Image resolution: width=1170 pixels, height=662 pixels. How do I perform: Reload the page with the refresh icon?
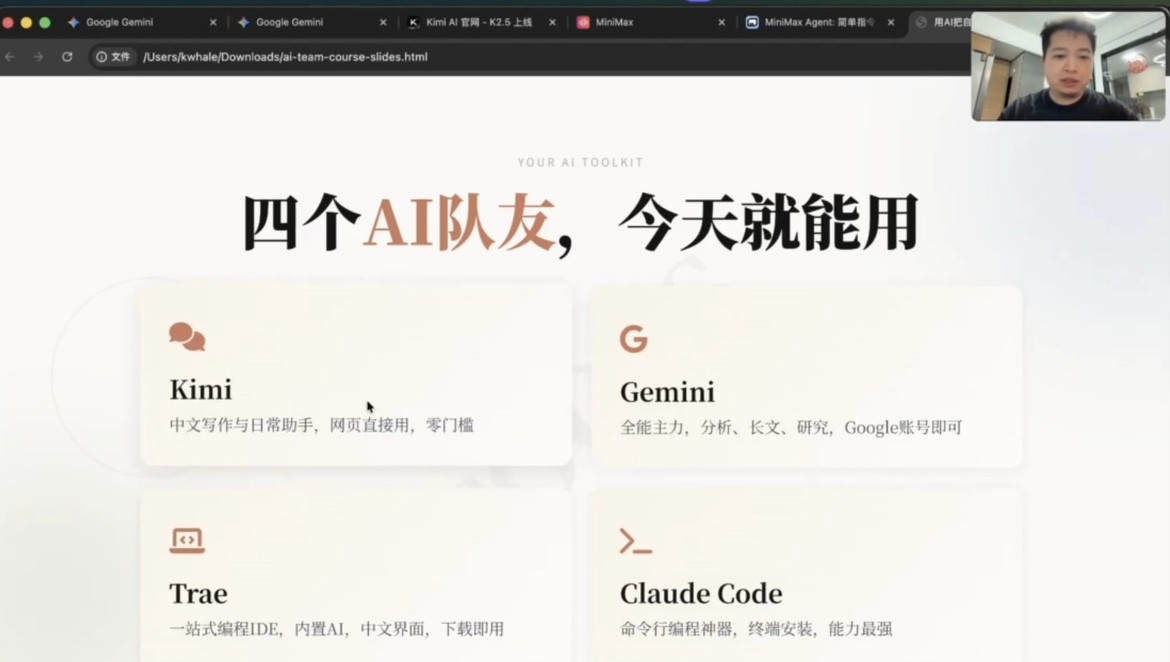(67, 57)
